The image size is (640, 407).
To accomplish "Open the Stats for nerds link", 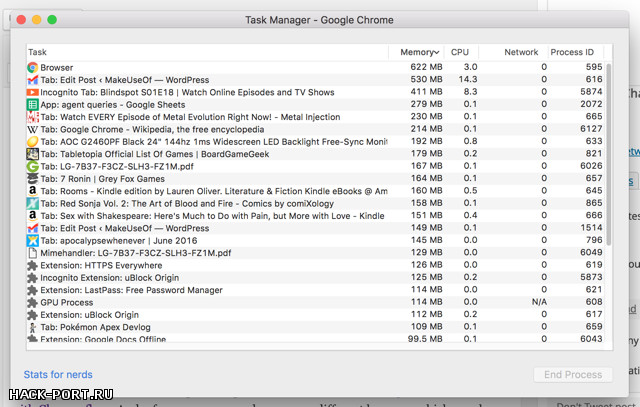I will [58, 374].
